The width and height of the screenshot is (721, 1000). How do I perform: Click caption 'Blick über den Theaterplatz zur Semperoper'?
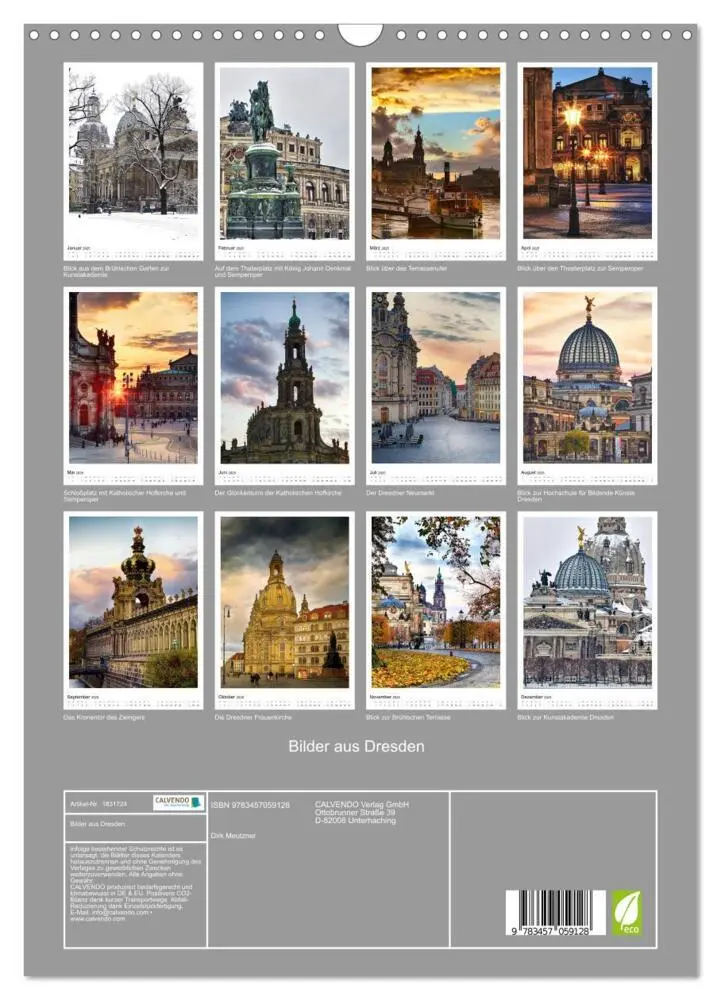click(x=580, y=268)
